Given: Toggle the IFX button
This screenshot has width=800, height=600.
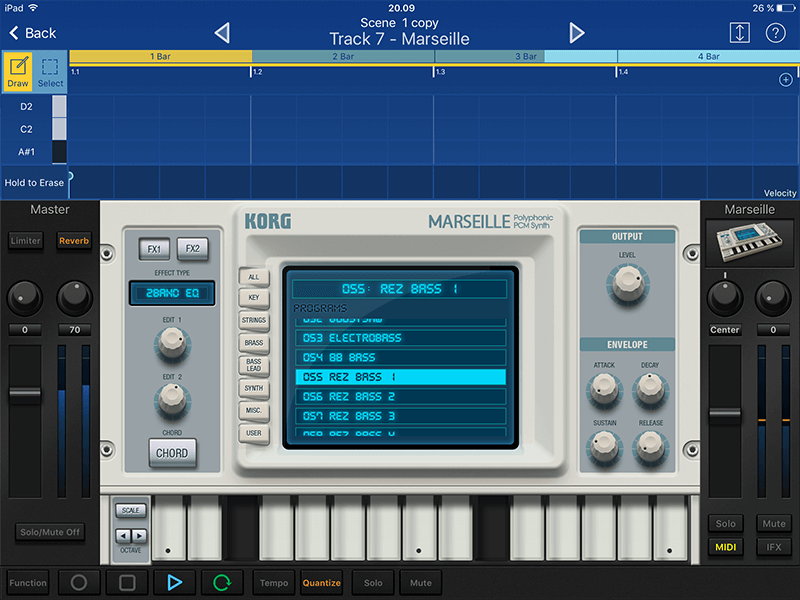Looking at the screenshot, I should tap(773, 547).
